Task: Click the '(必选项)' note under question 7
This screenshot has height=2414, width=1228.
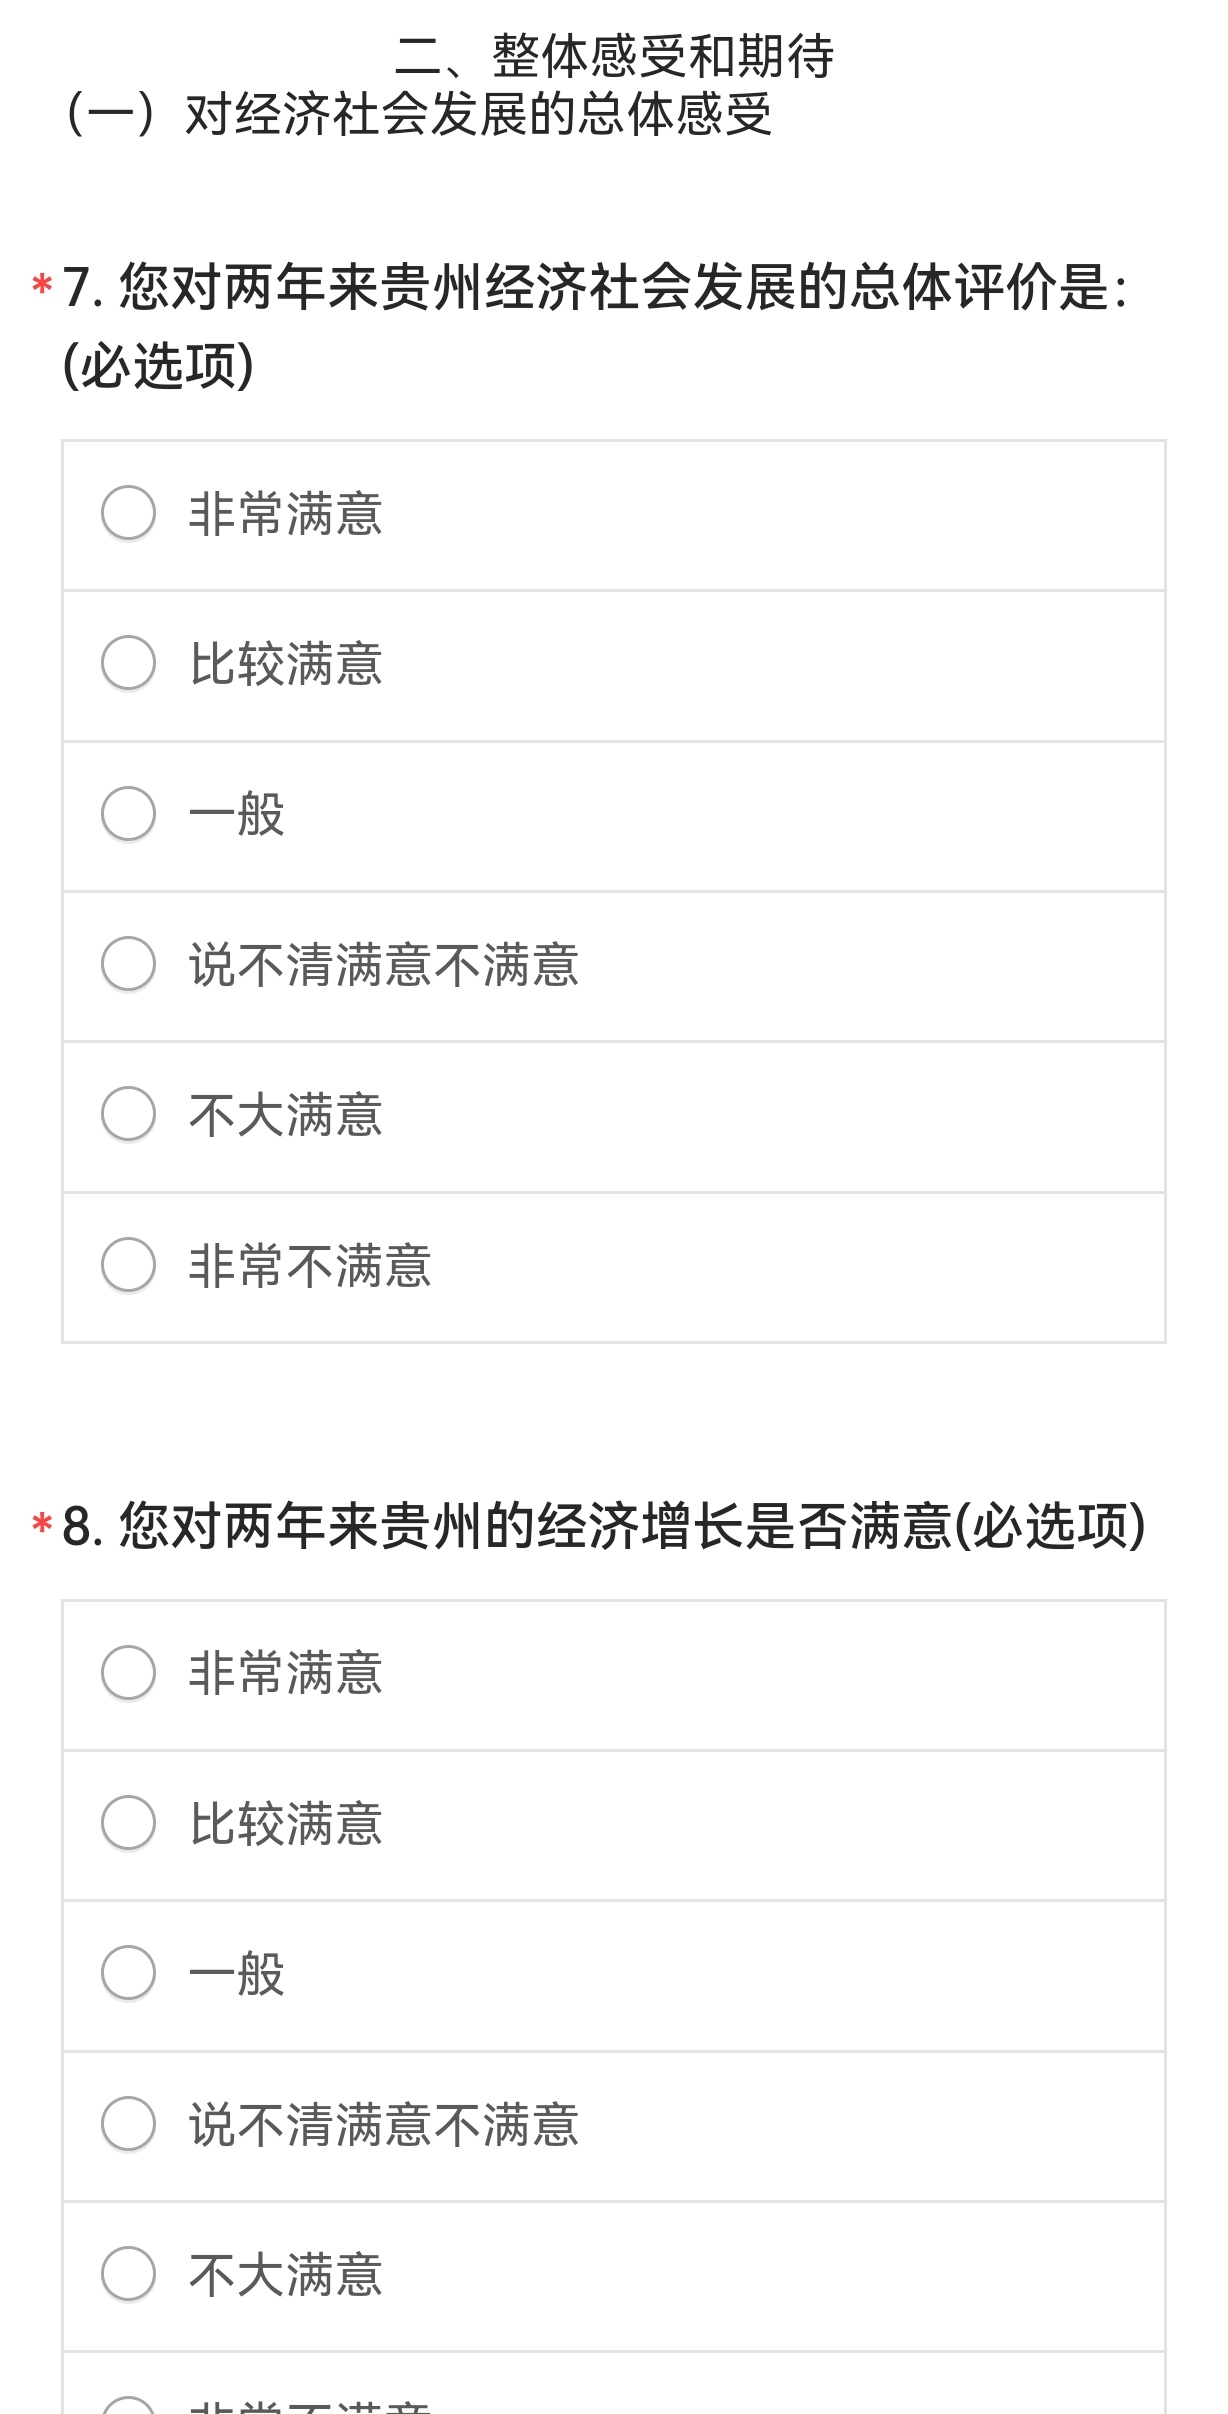Action: point(158,366)
